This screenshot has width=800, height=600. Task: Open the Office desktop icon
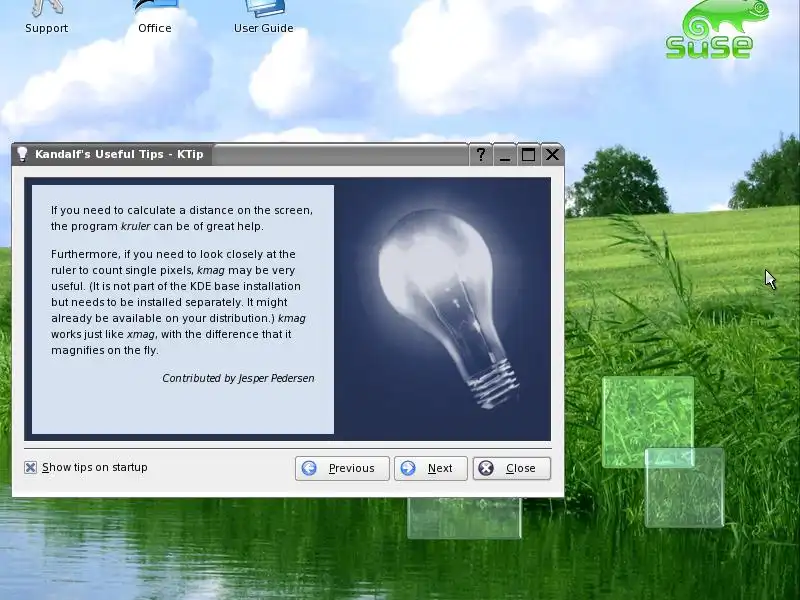[155, 18]
